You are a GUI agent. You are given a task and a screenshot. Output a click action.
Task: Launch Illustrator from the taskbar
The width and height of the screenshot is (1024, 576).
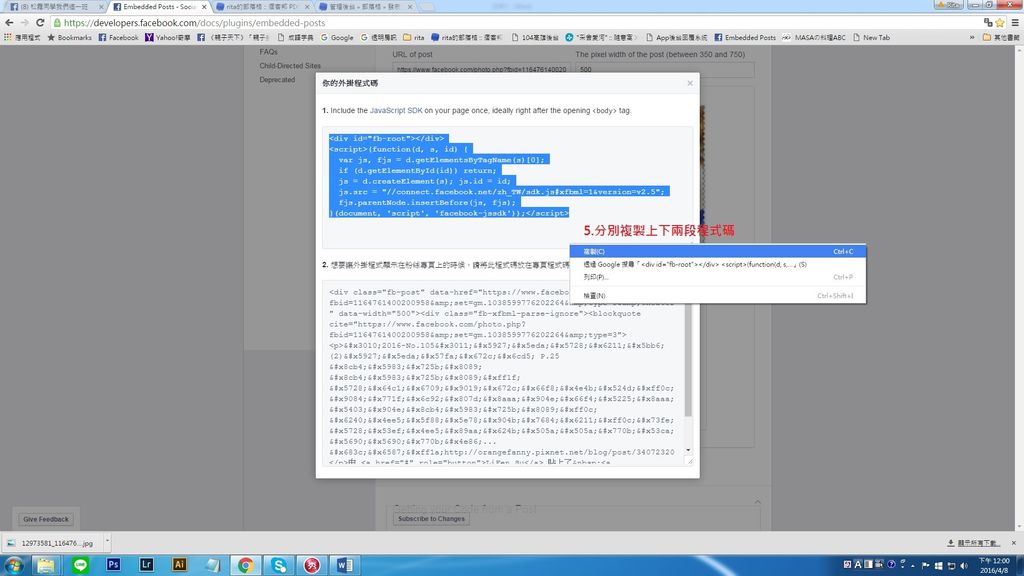tap(180, 565)
